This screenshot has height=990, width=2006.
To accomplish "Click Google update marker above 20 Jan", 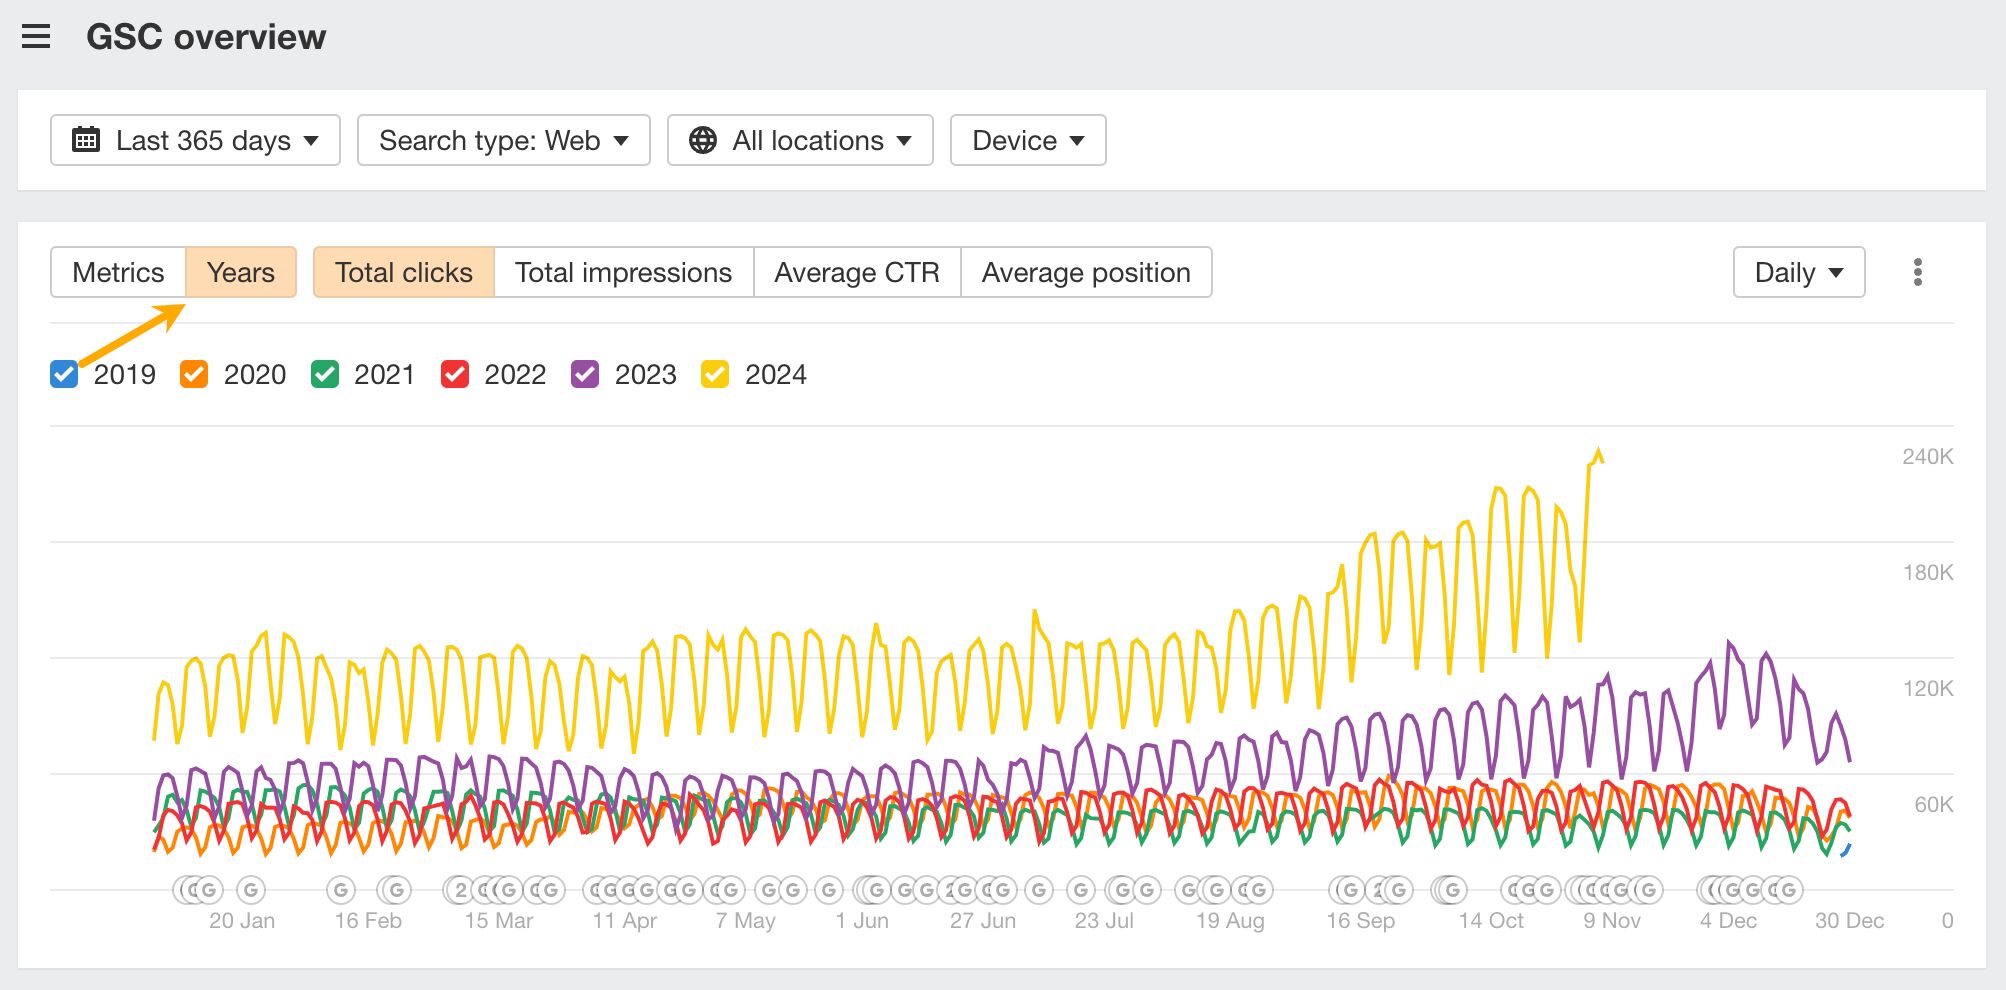I will pos(251,889).
